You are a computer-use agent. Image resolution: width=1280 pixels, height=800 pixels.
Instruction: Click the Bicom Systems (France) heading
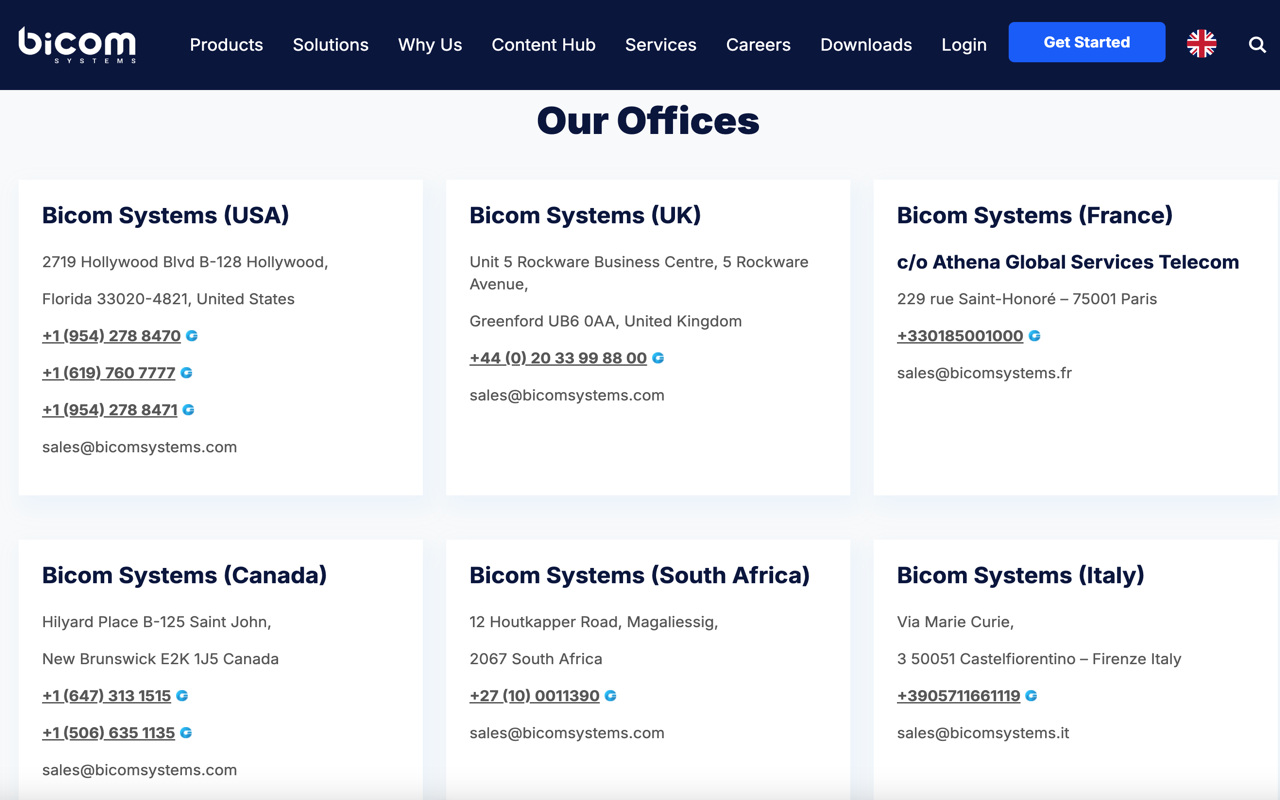[x=1035, y=215]
